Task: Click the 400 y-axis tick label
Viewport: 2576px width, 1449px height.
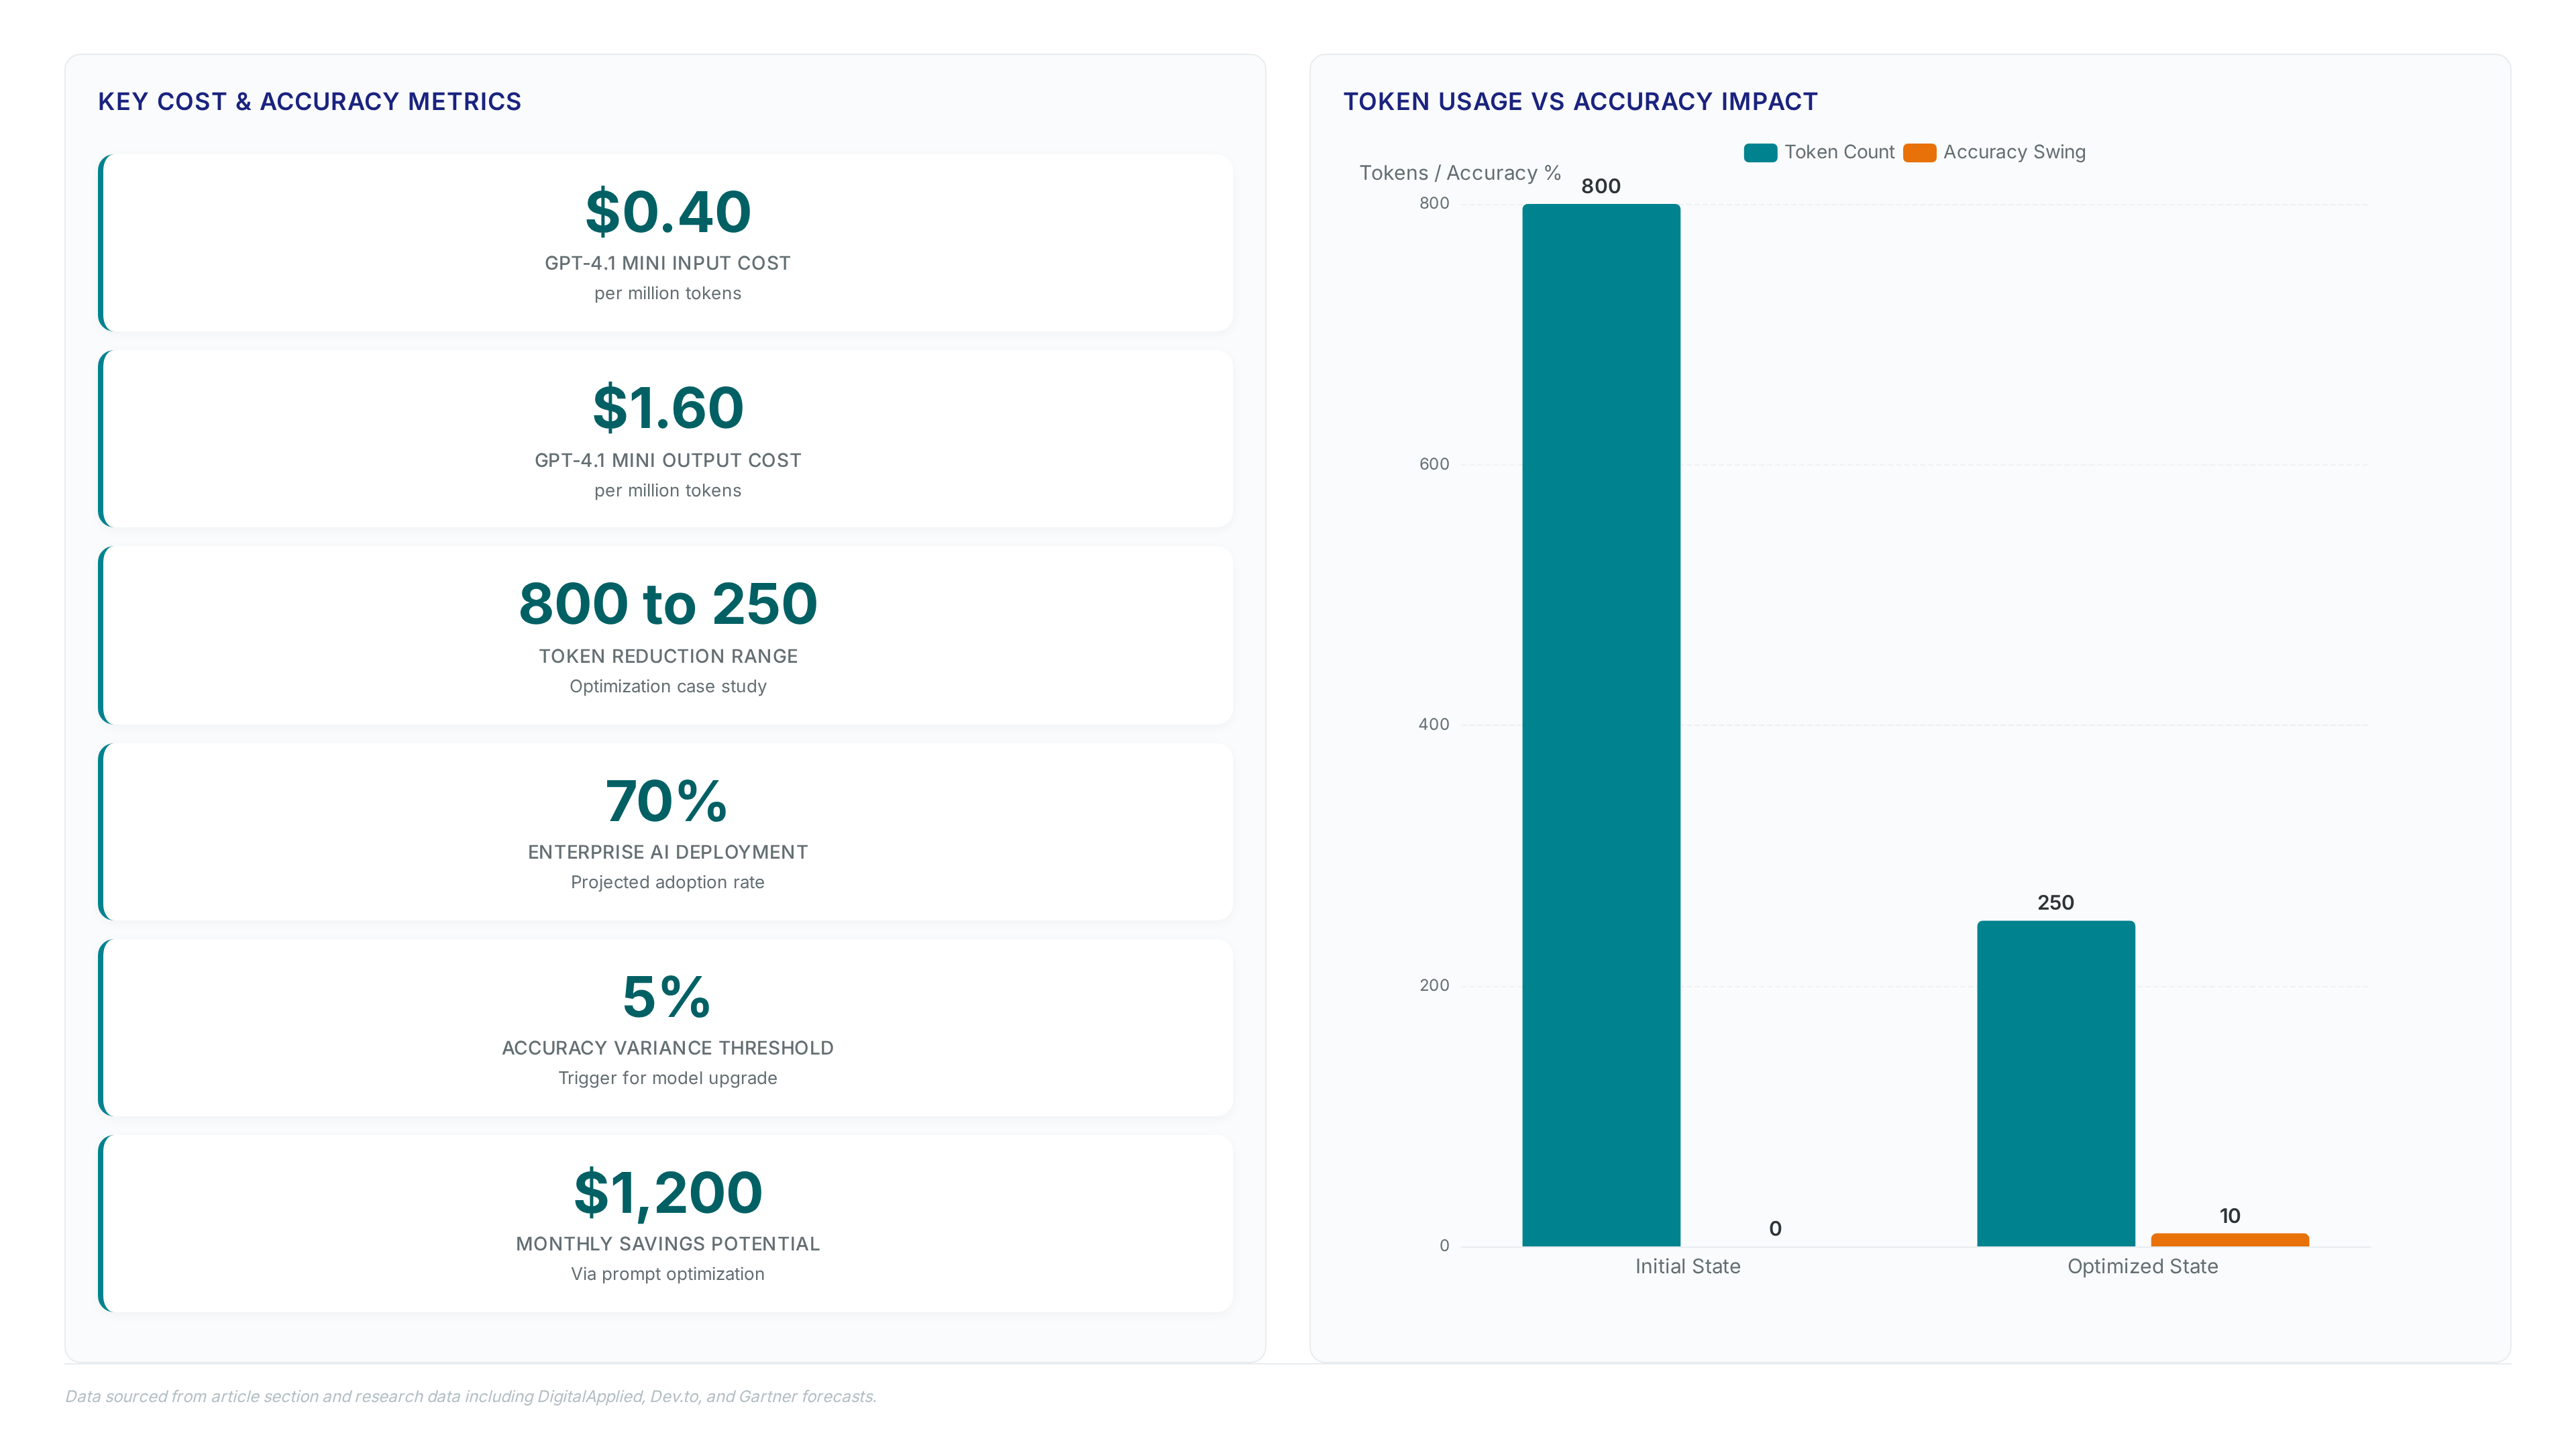Action: (1434, 724)
